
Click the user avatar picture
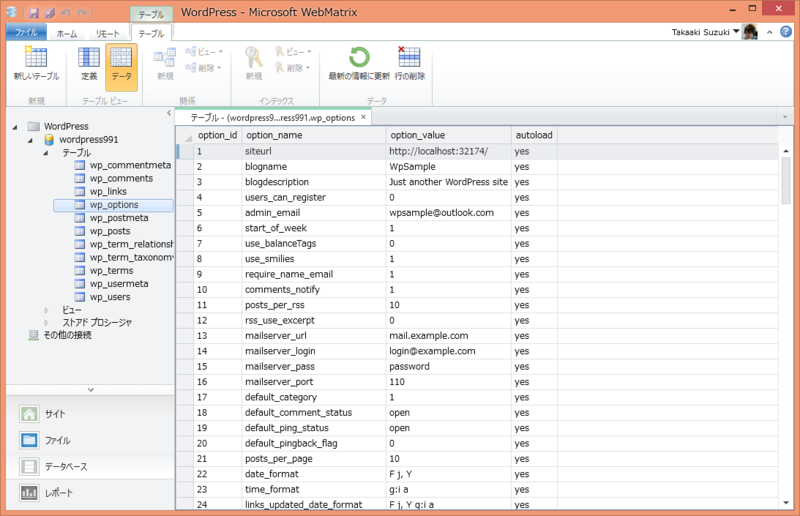point(750,32)
